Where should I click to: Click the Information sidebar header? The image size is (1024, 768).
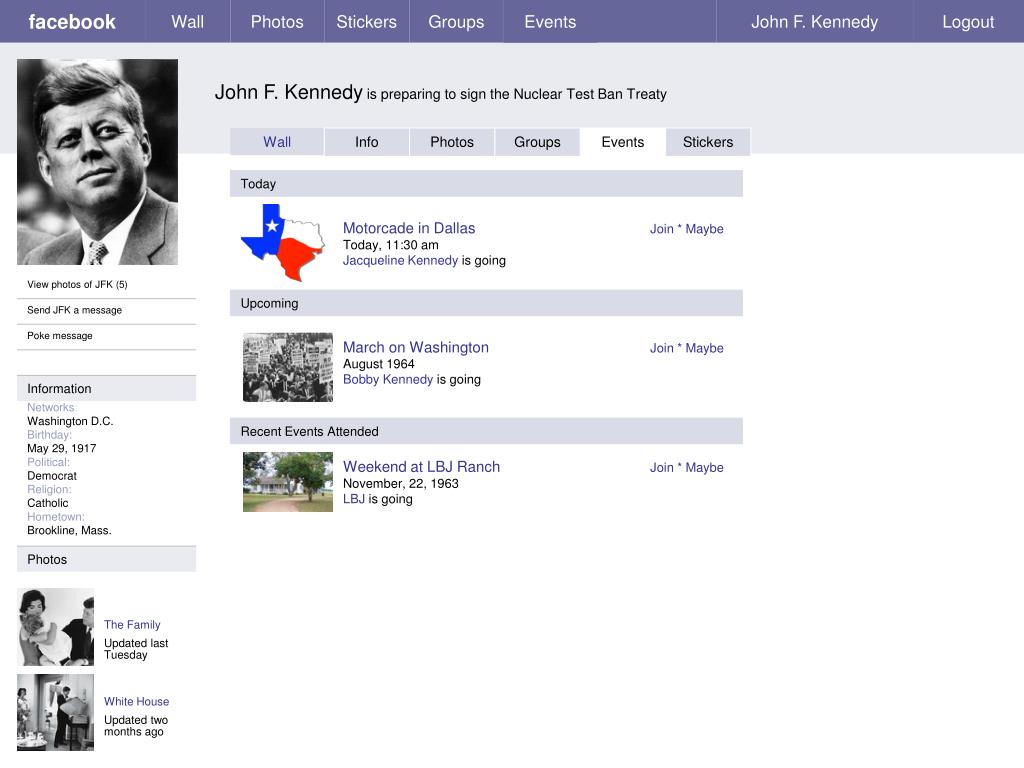(106, 388)
